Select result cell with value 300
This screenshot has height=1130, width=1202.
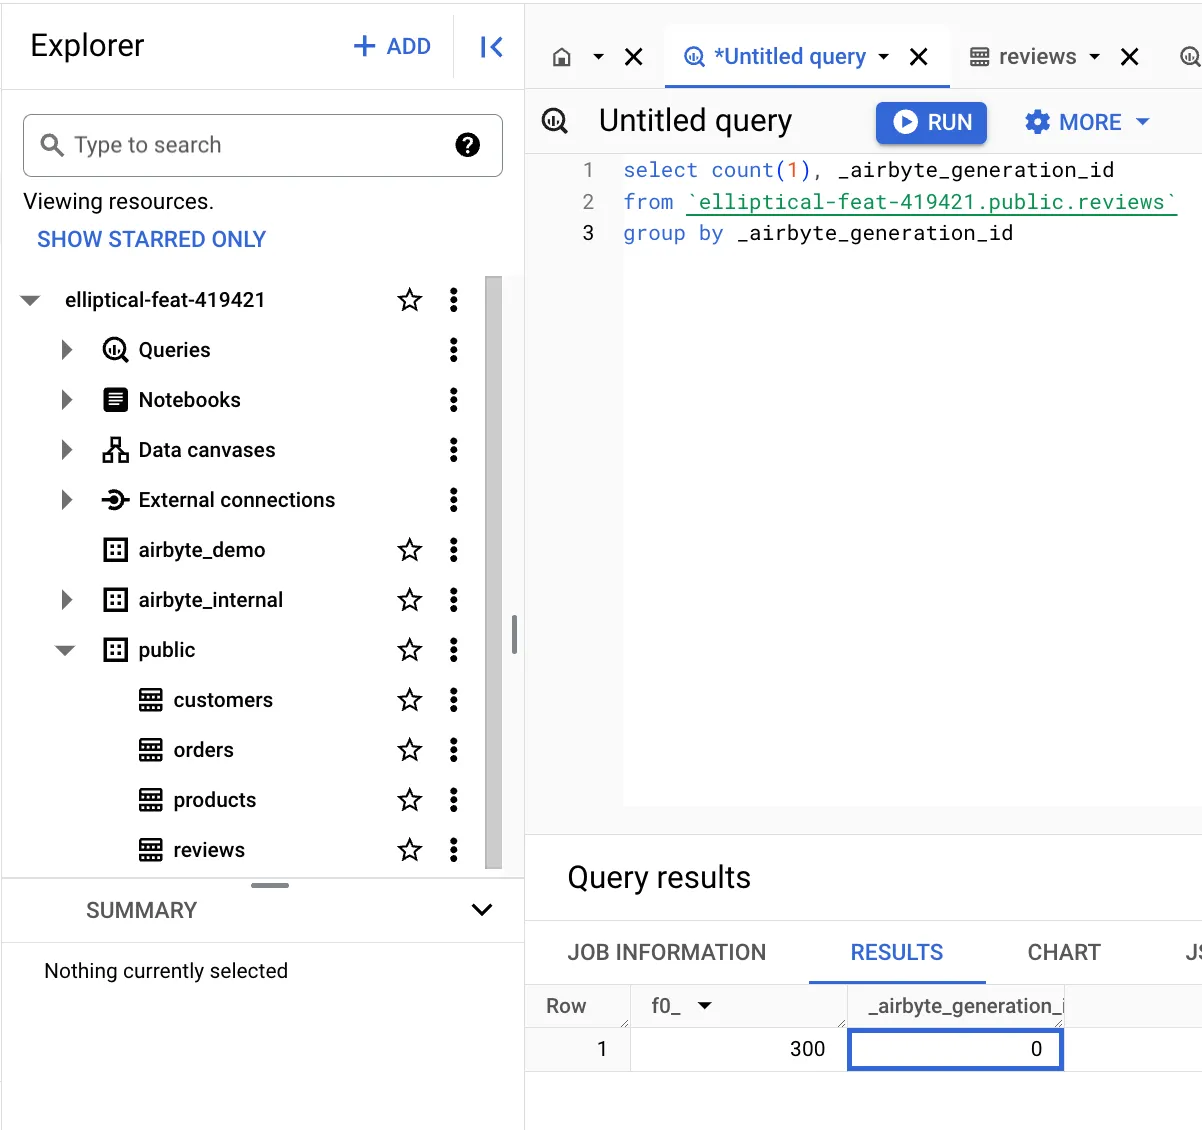(x=739, y=1049)
